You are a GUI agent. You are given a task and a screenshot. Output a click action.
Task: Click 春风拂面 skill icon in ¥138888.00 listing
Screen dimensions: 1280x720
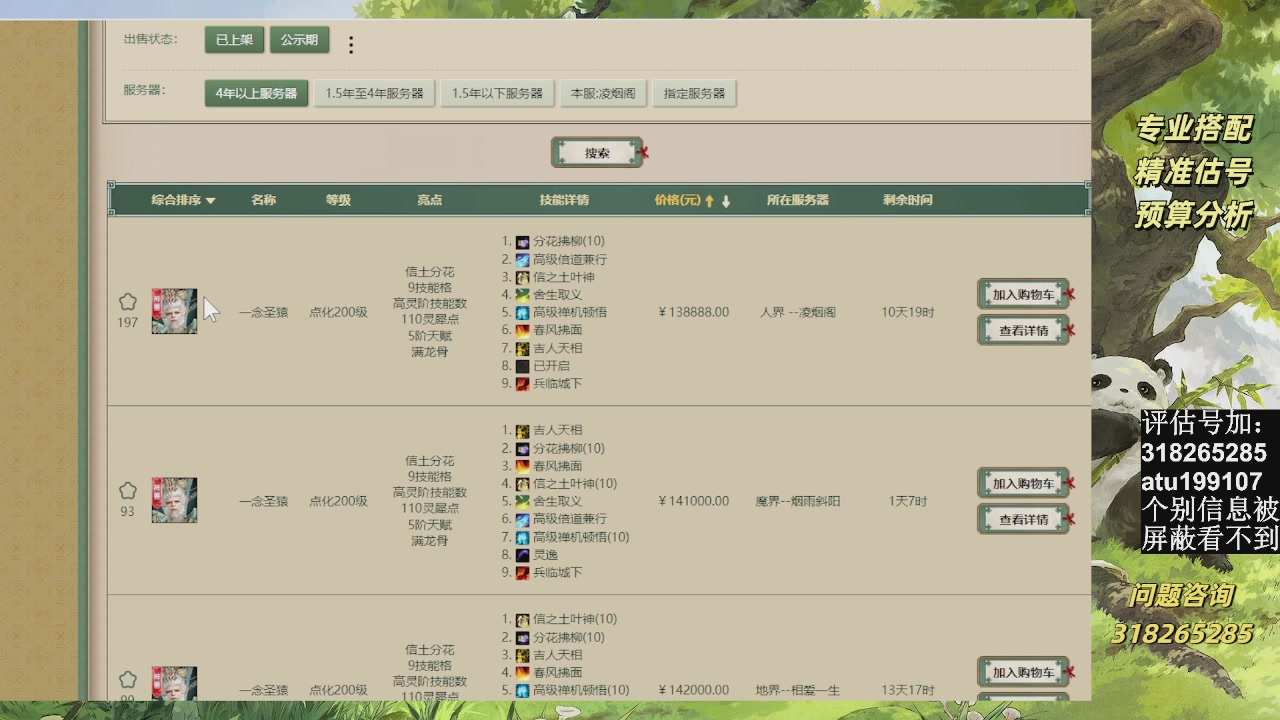[x=522, y=331]
